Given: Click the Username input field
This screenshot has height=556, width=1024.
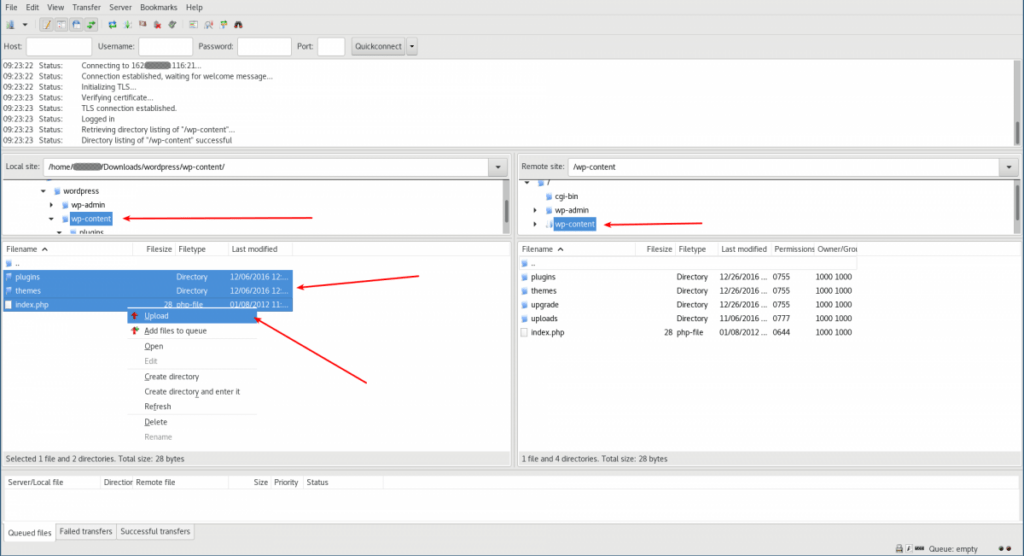Looking at the screenshot, I should [x=165, y=46].
